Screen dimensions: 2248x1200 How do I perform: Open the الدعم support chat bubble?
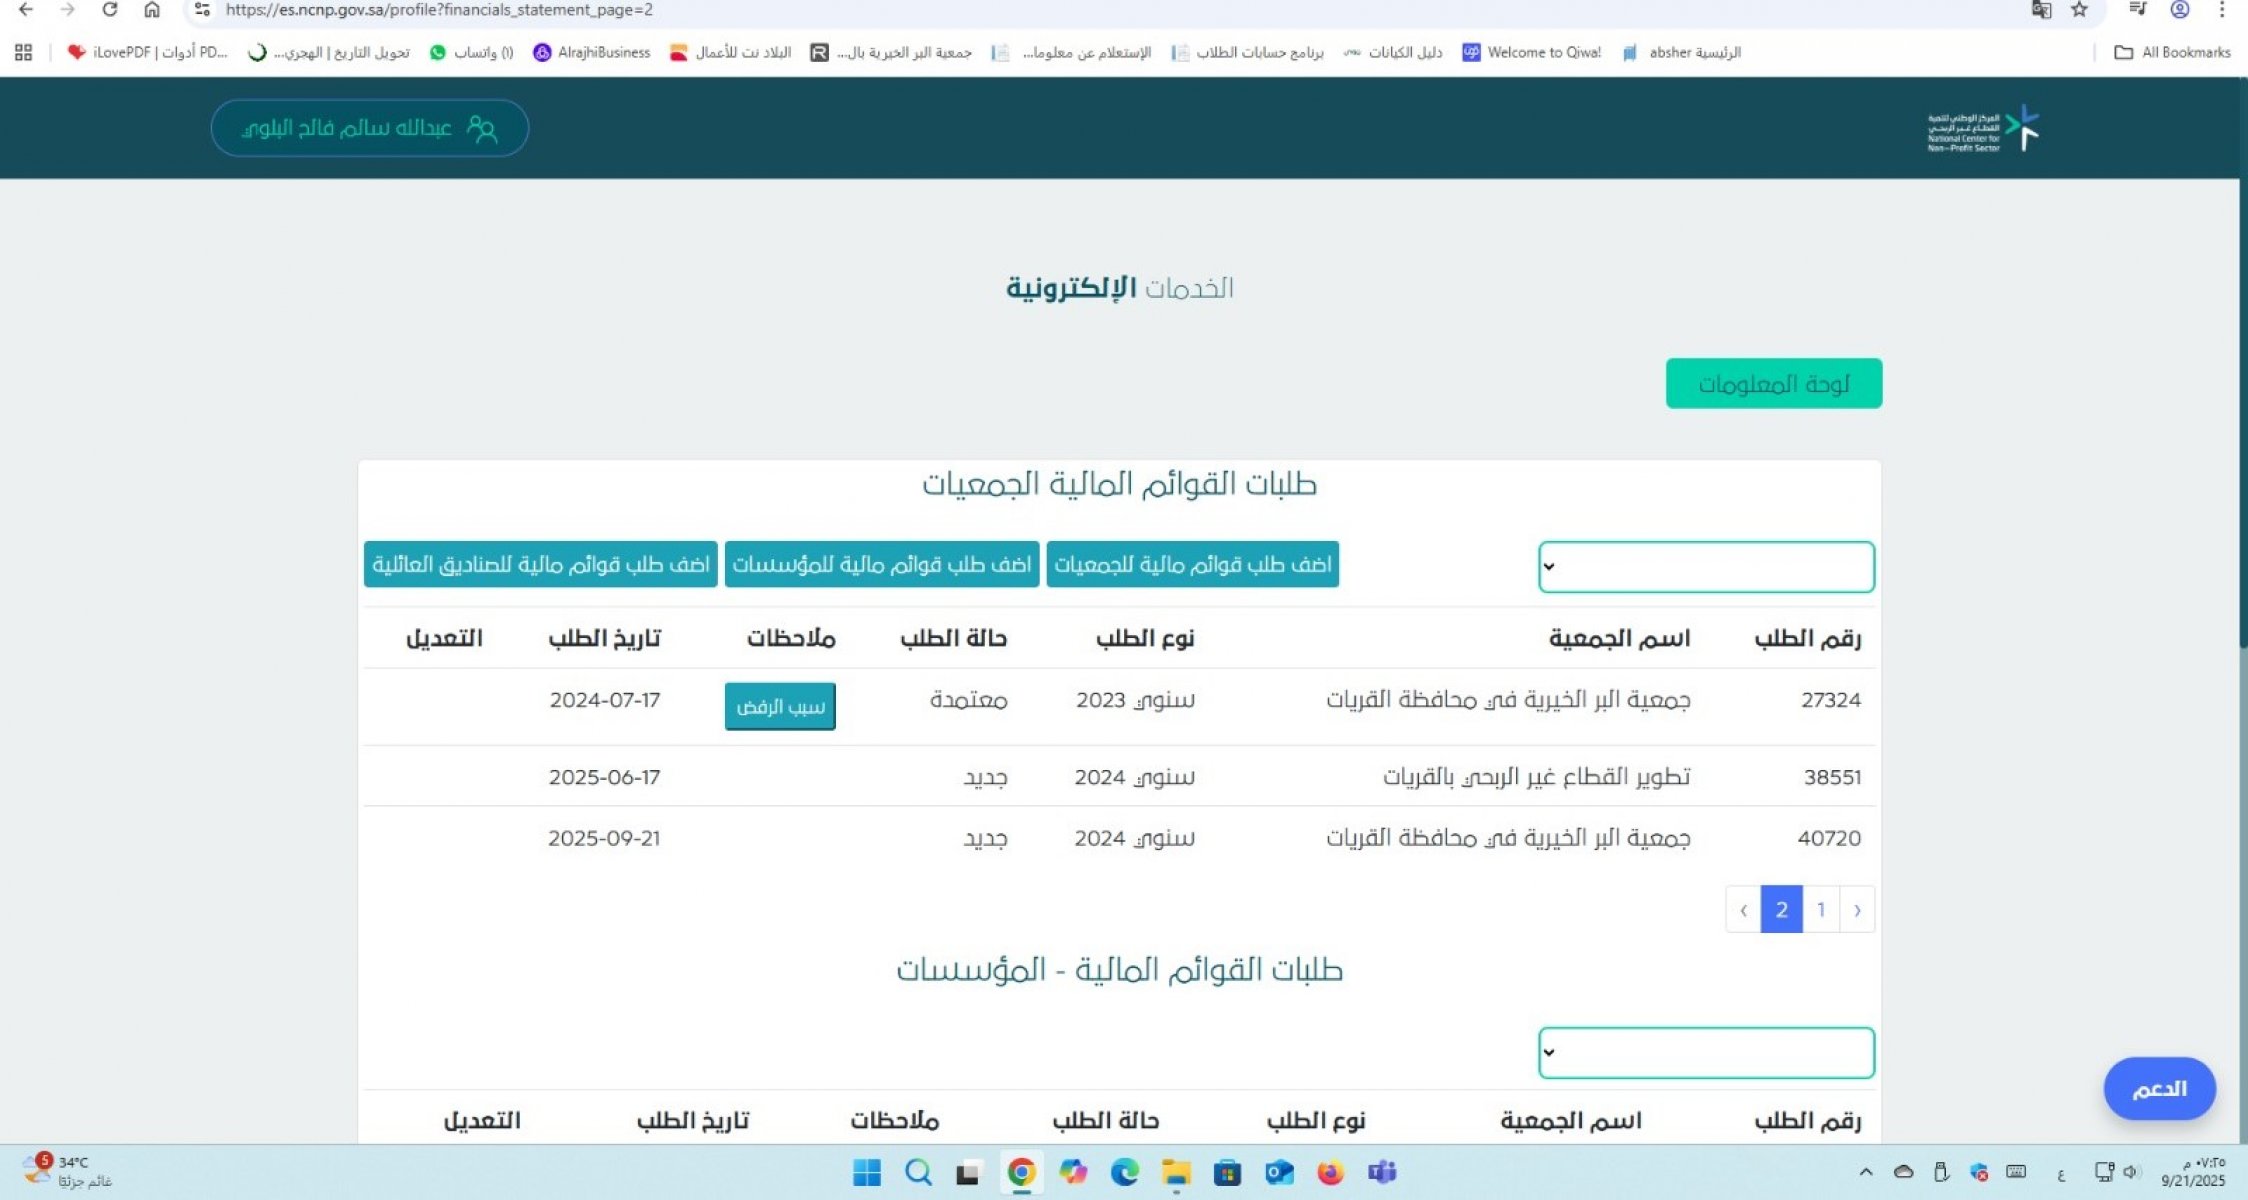click(2159, 1089)
